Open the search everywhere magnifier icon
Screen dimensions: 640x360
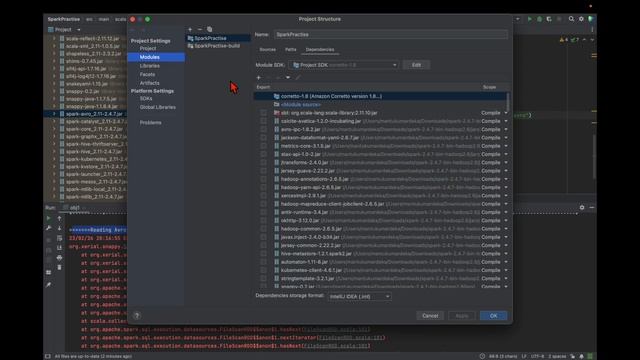pos(571,19)
